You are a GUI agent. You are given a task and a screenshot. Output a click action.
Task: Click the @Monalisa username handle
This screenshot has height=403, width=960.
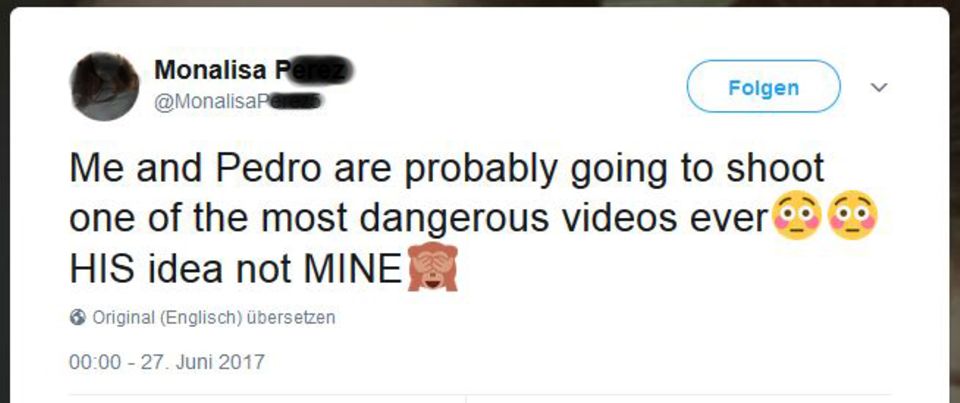pos(238,102)
